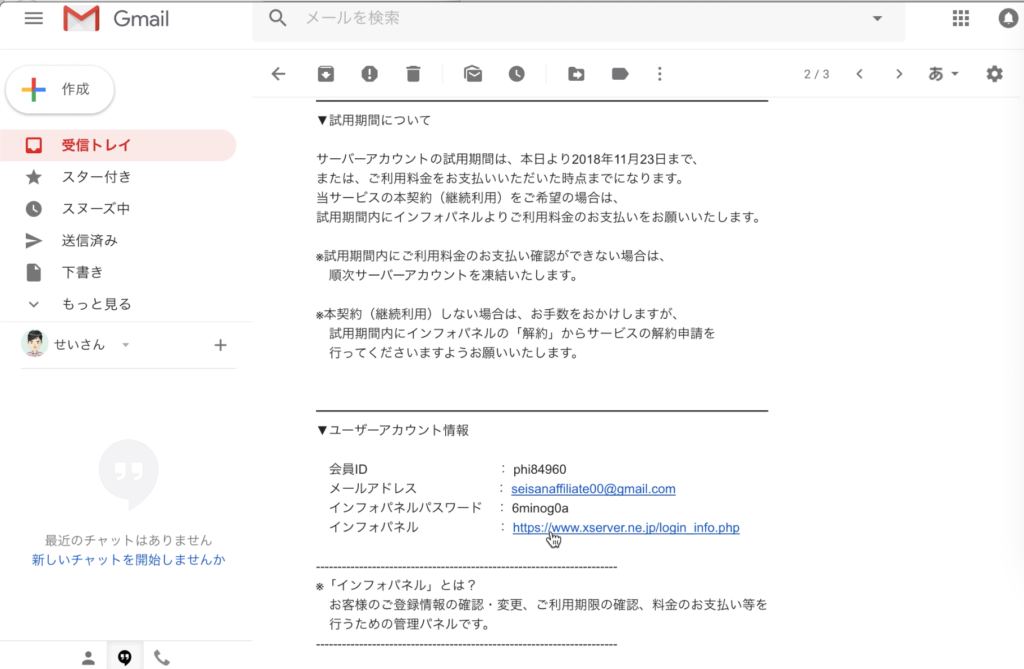Start a Hangouts phone call
This screenshot has height=669, width=1024.
click(163, 657)
